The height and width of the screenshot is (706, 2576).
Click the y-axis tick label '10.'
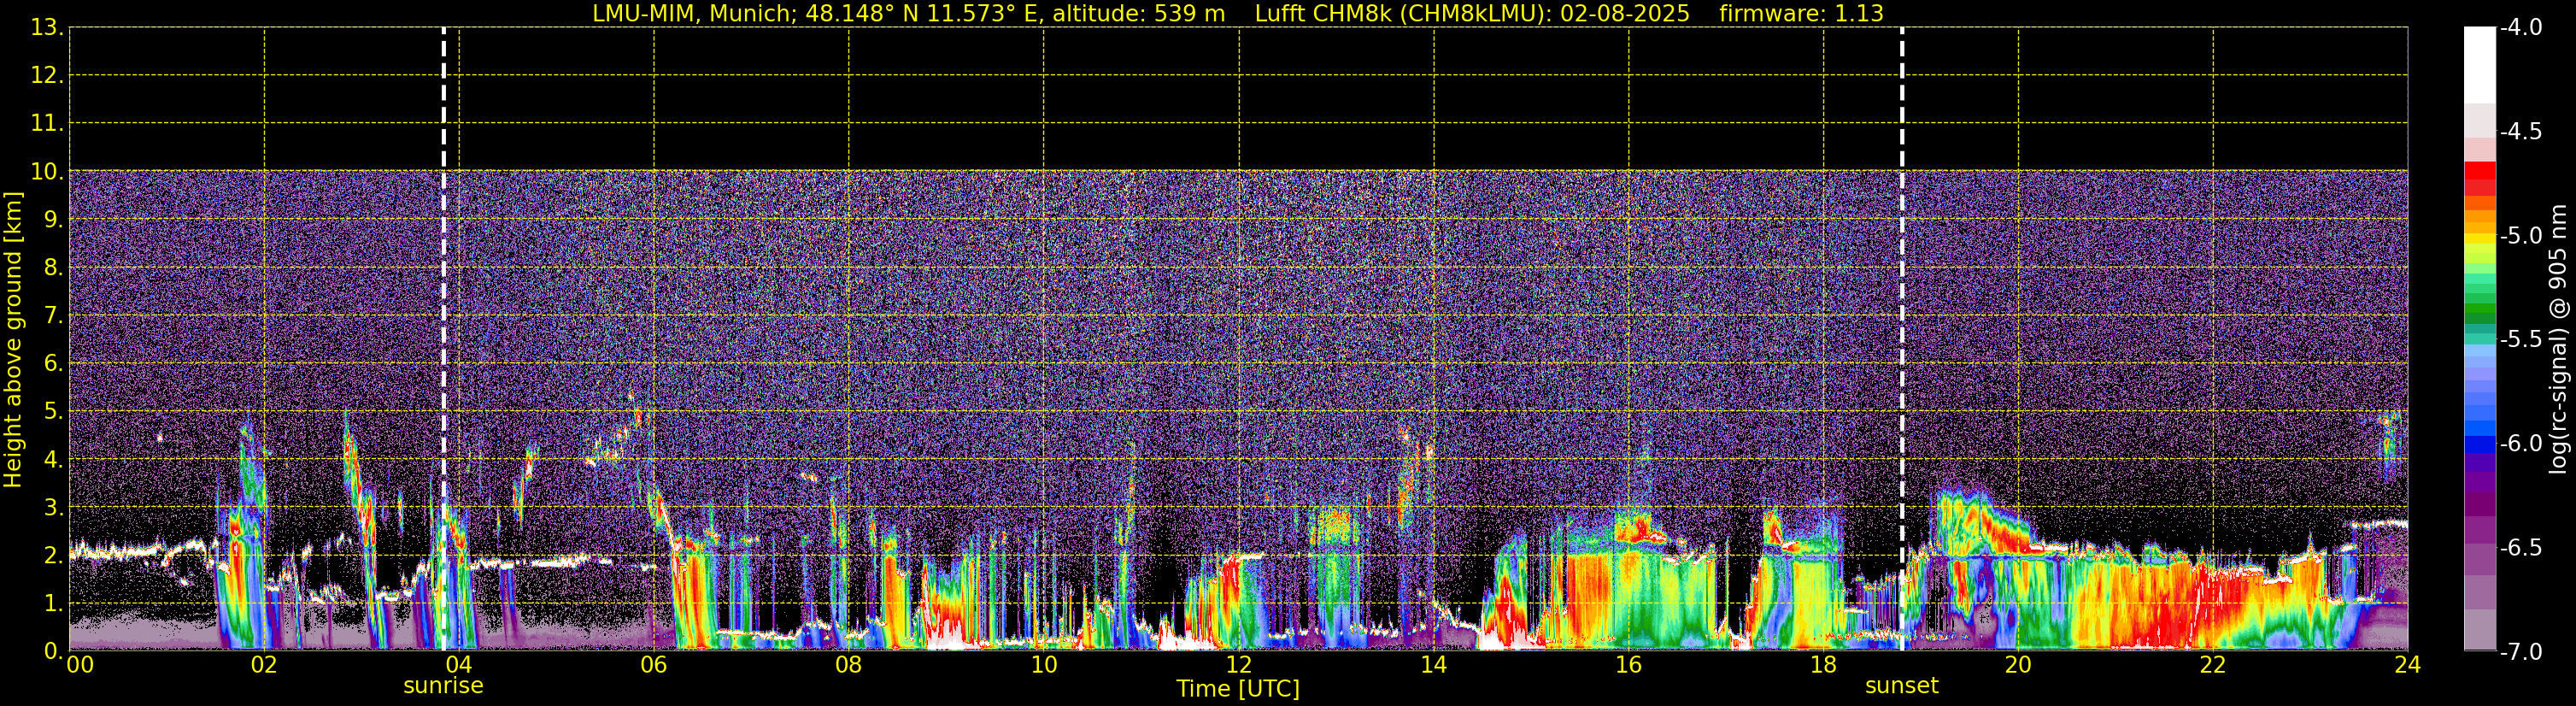pyautogui.click(x=46, y=171)
